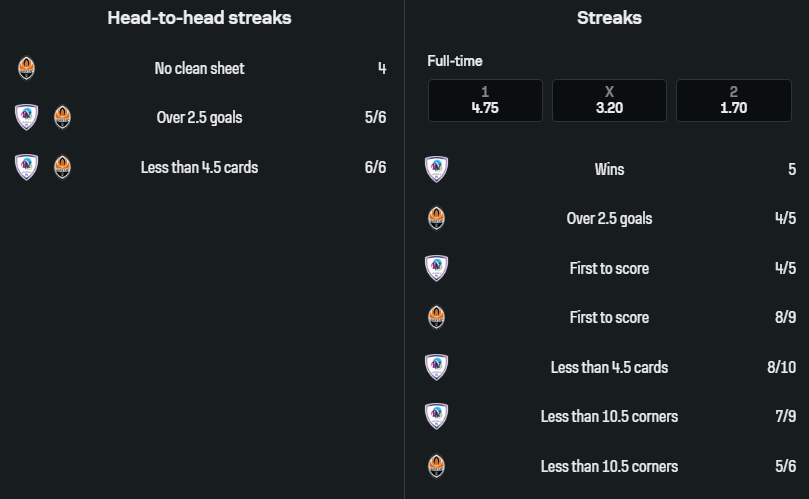Click white crest in the 6/6 cards row
This screenshot has height=499, width=809.
[27, 167]
